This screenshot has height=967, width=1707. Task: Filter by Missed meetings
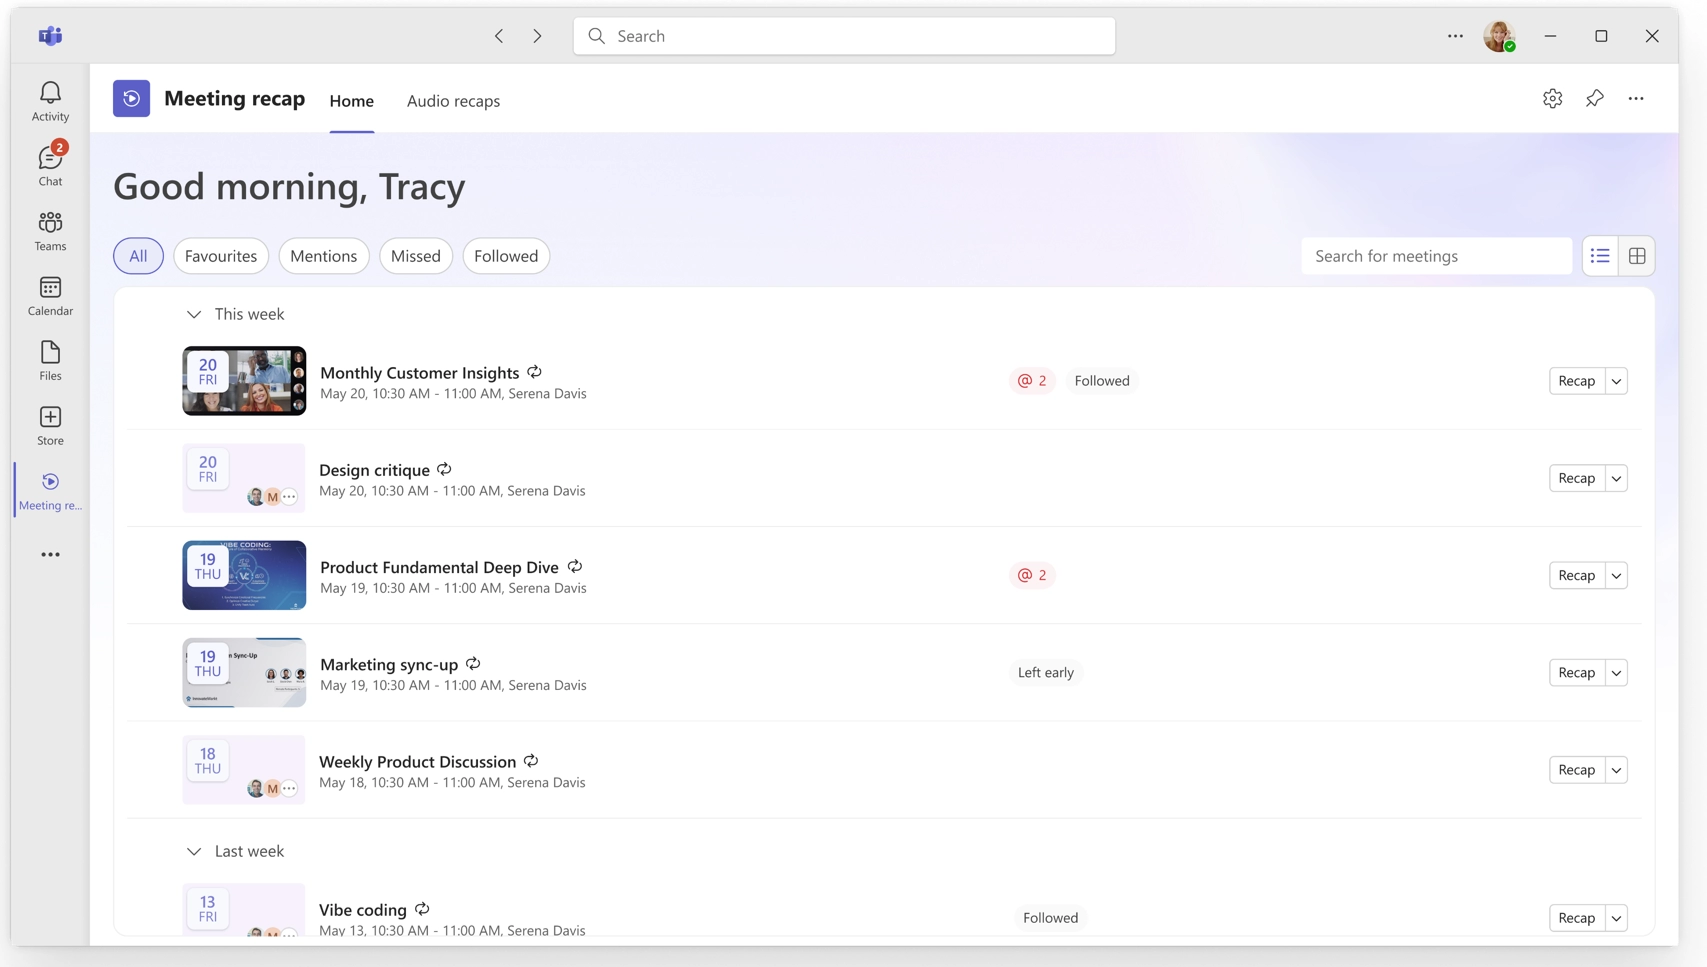[416, 256]
